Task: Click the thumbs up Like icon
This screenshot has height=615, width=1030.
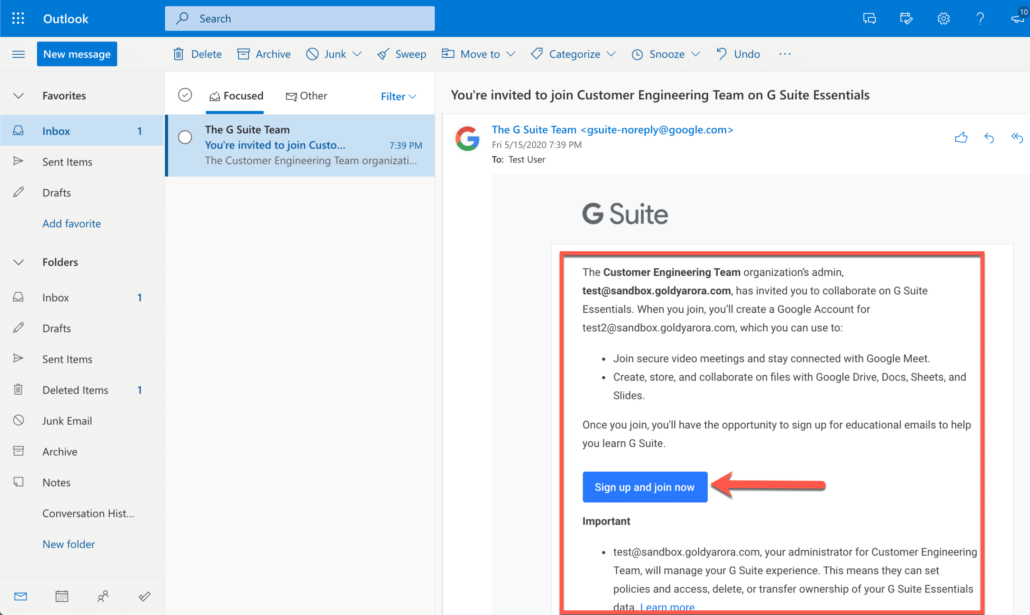Action: pos(961,137)
